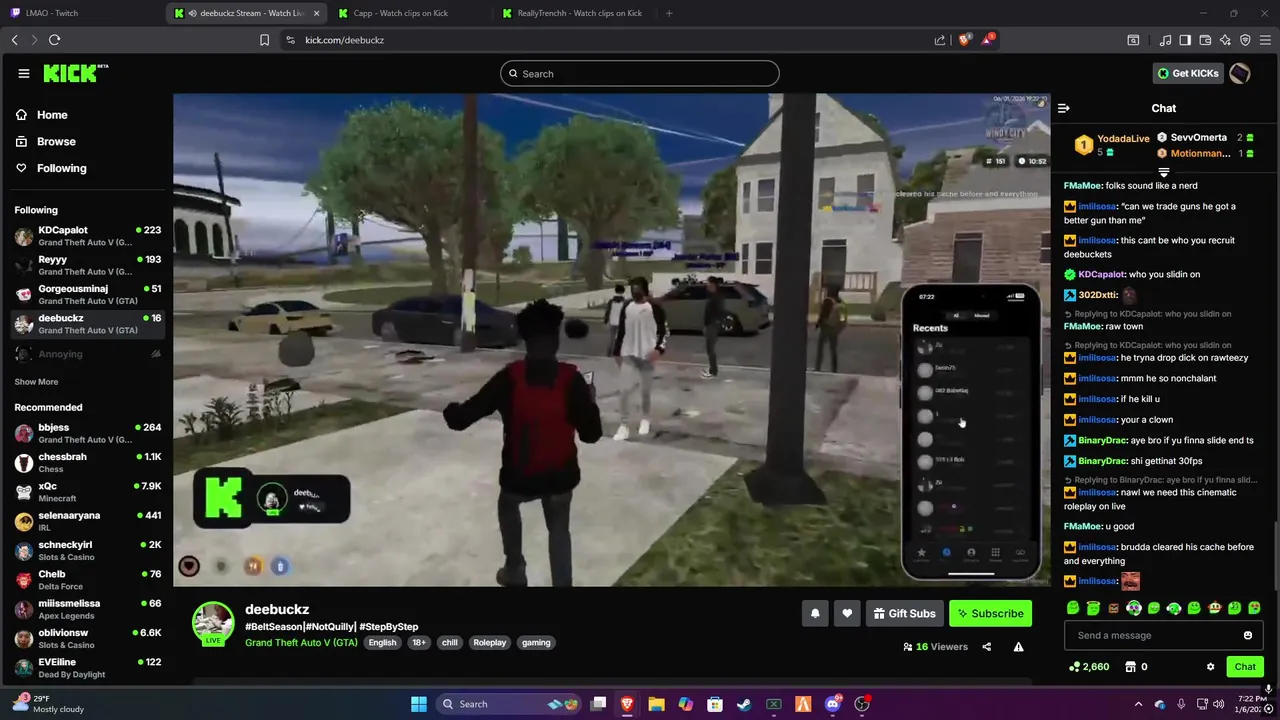
Task: Click YodadaLive top gifter entry
Action: (1111, 145)
